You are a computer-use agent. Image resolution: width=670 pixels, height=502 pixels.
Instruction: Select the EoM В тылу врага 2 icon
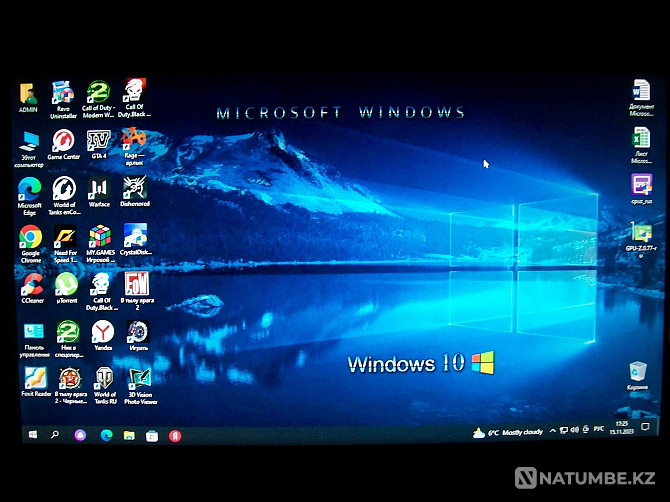[137, 291]
